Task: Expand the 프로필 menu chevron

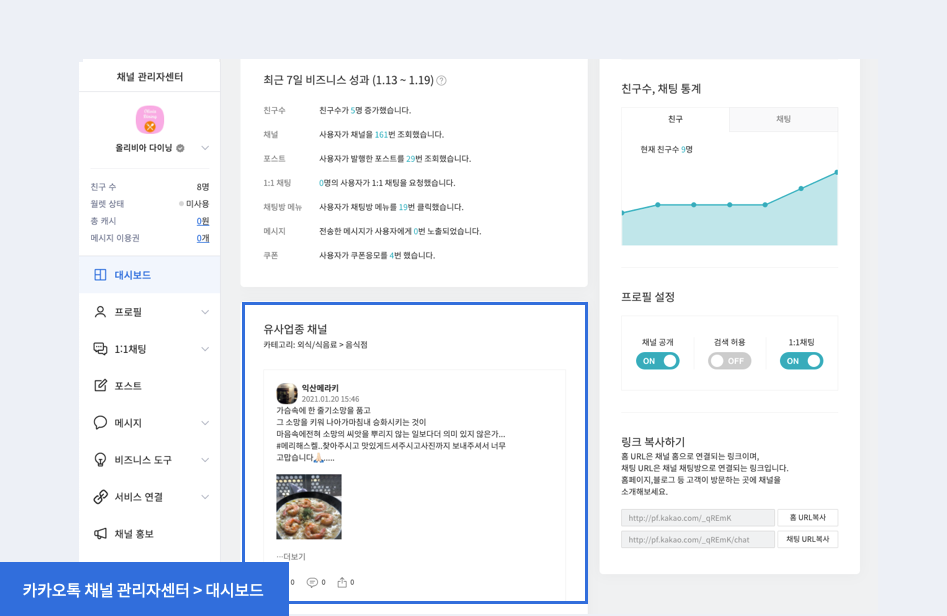Action: click(205, 312)
